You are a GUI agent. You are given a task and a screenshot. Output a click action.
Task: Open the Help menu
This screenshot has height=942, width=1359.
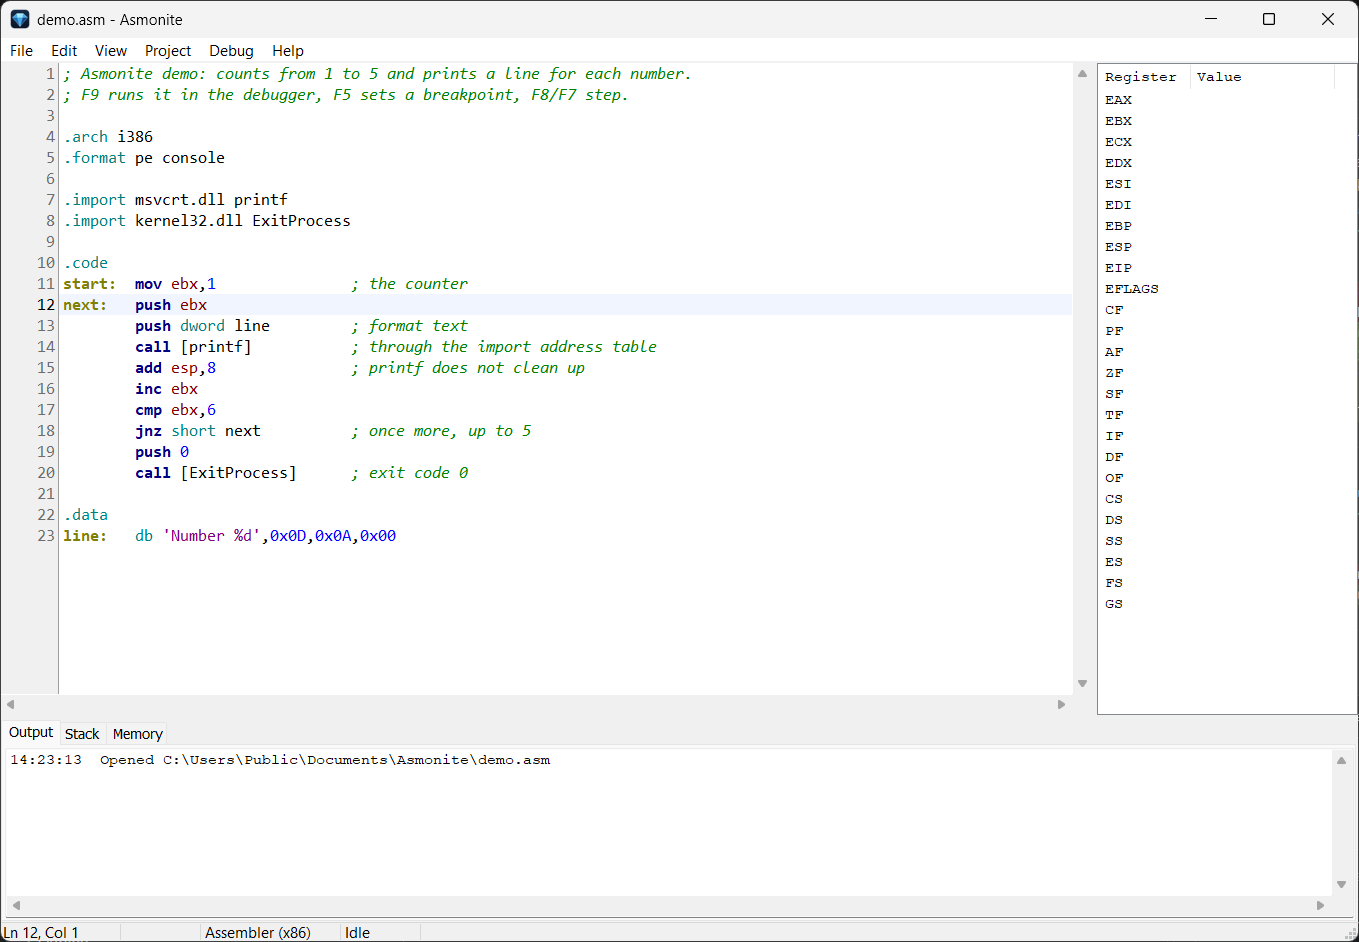pyautogui.click(x=288, y=51)
